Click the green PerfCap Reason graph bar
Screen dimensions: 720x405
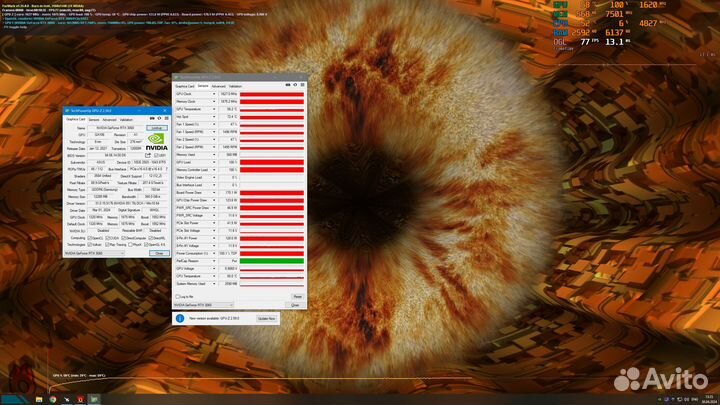click(271, 261)
